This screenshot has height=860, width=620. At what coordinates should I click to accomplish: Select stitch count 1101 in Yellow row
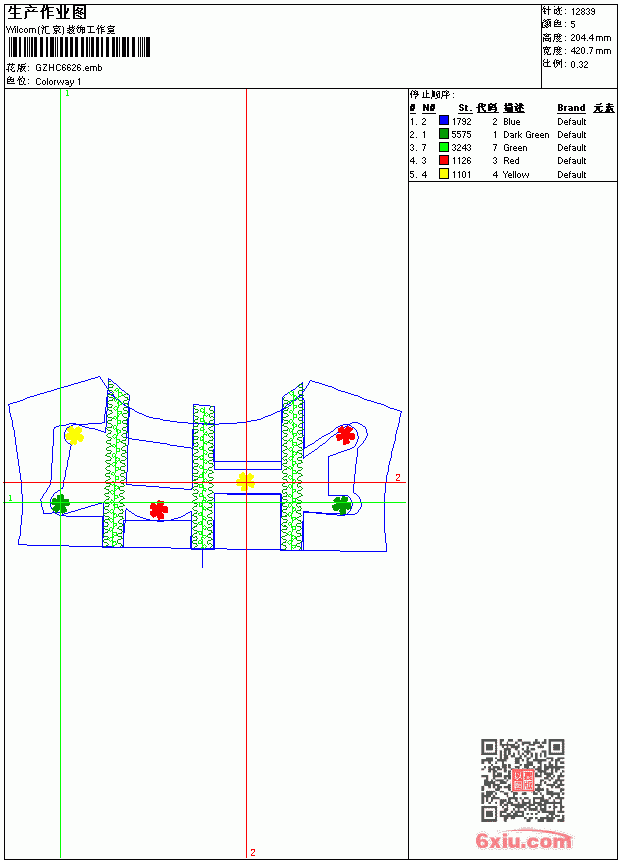(461, 174)
